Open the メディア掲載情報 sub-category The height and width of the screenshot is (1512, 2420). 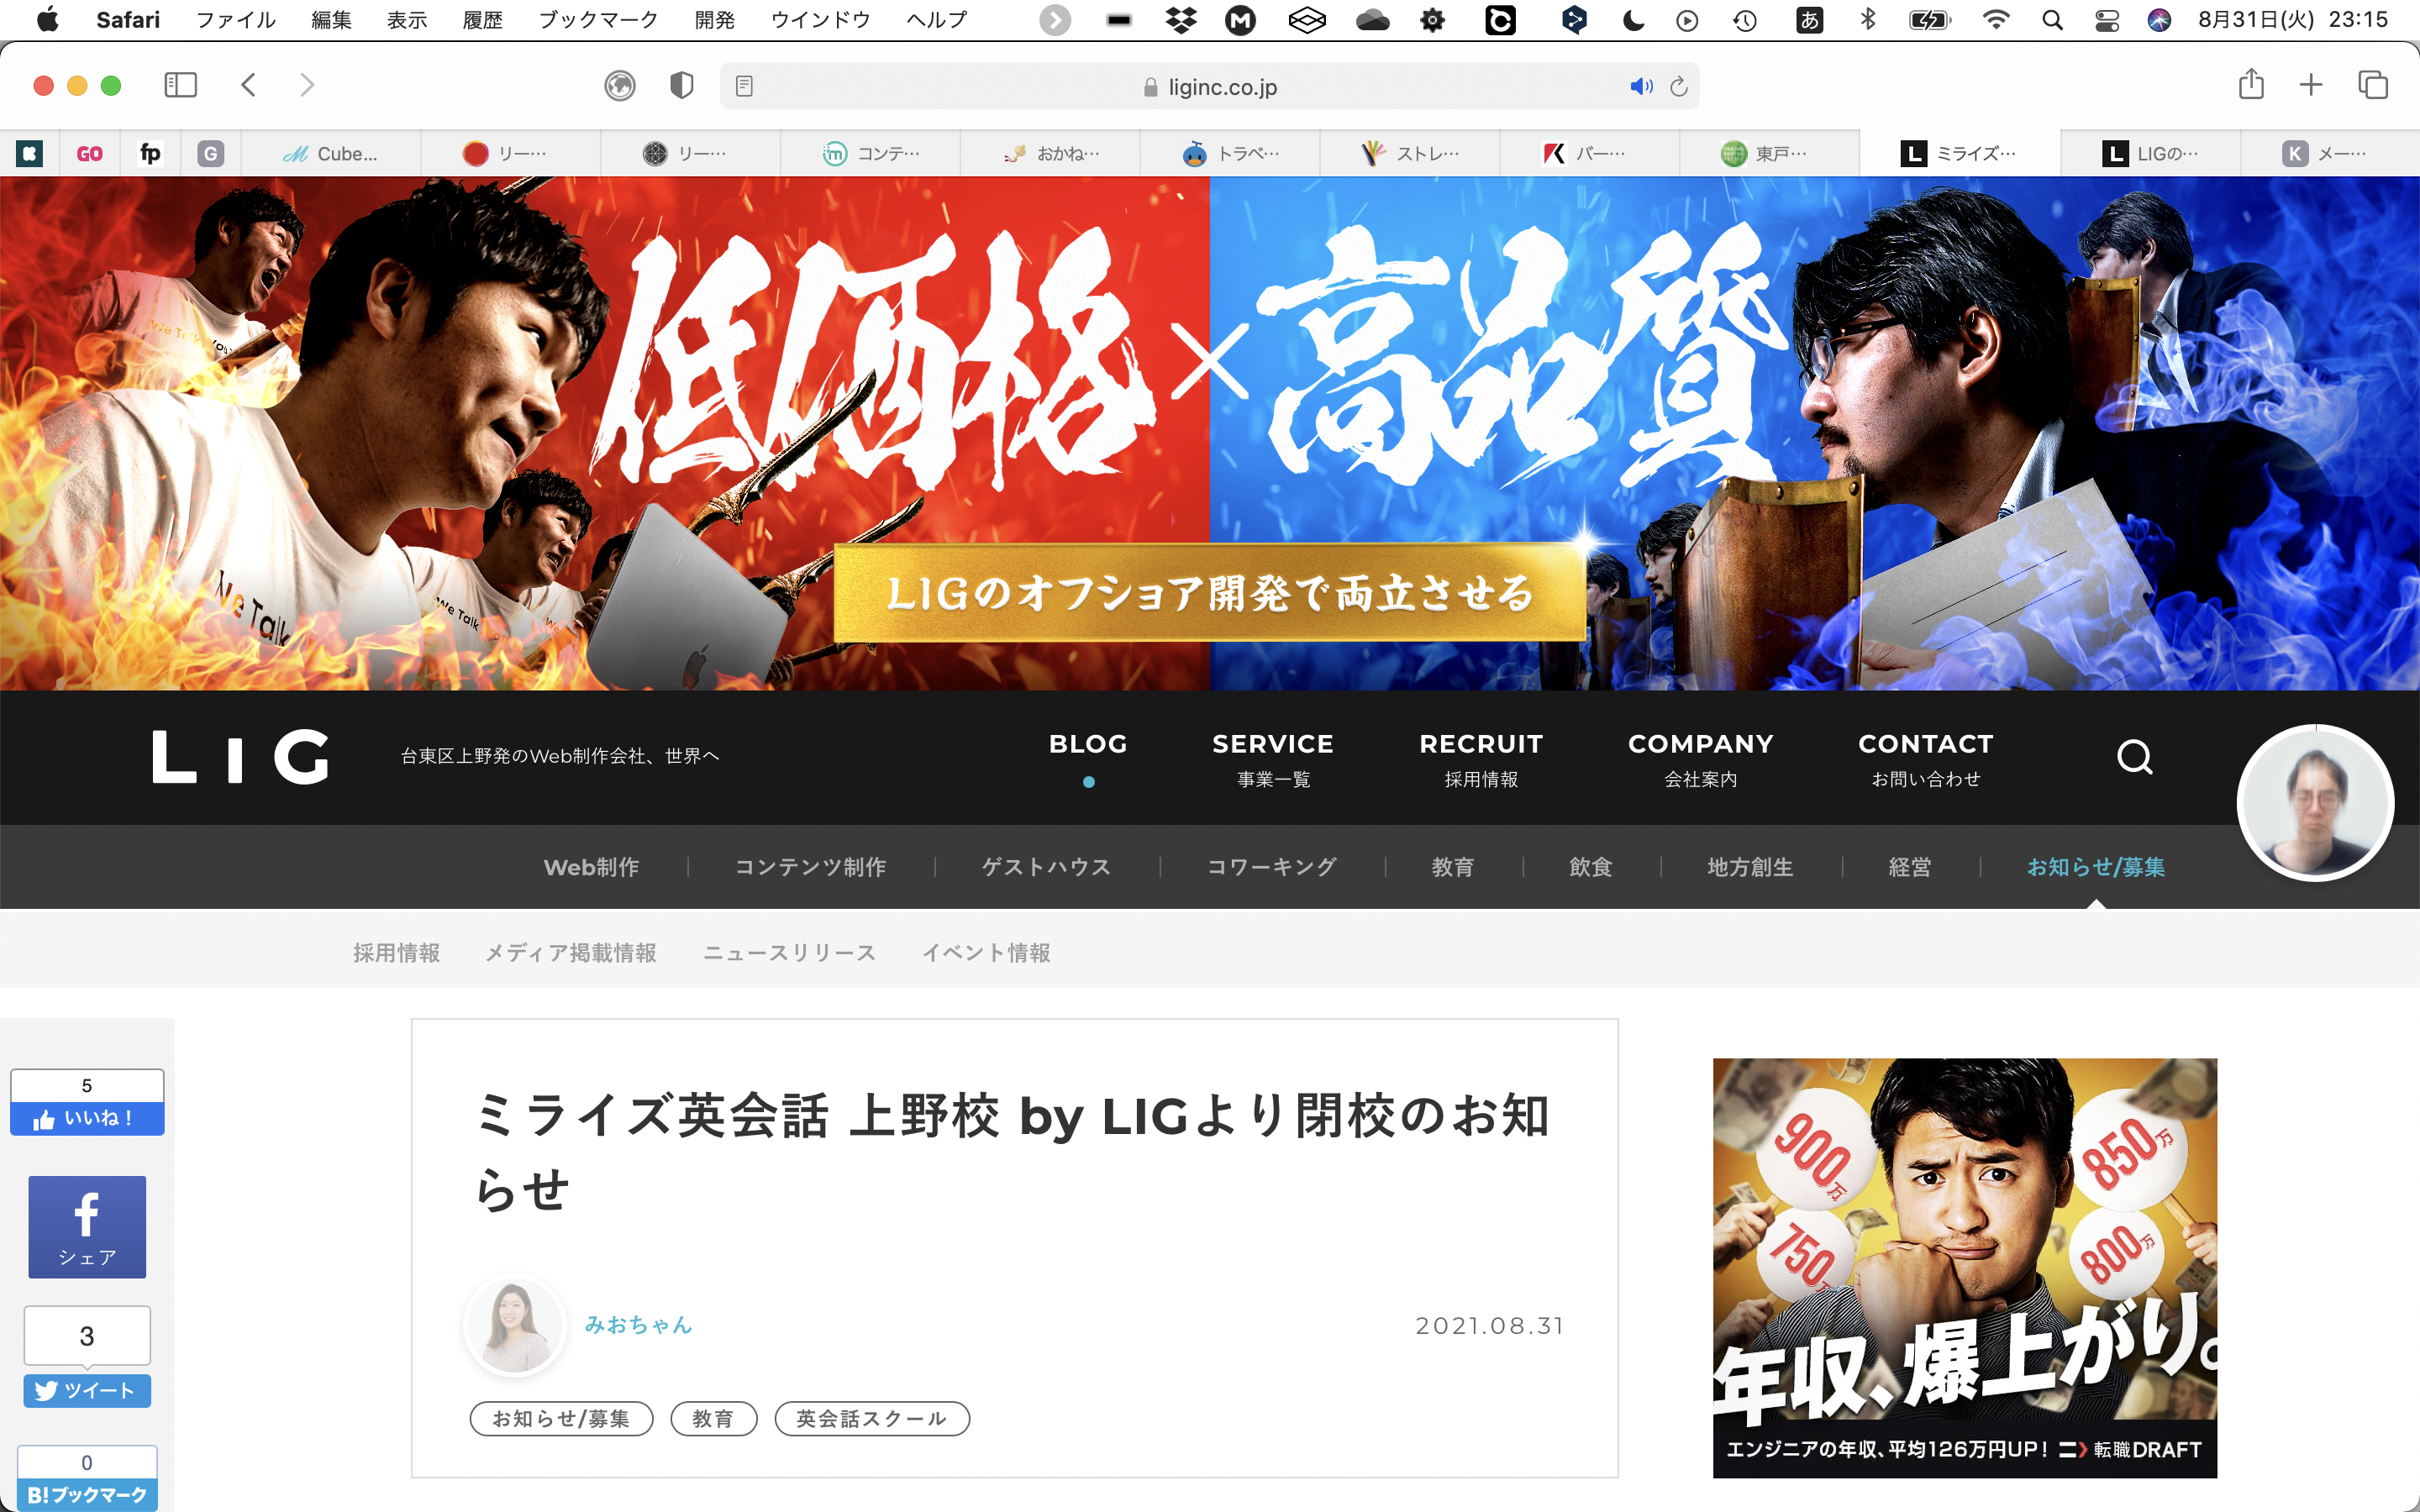tap(571, 953)
